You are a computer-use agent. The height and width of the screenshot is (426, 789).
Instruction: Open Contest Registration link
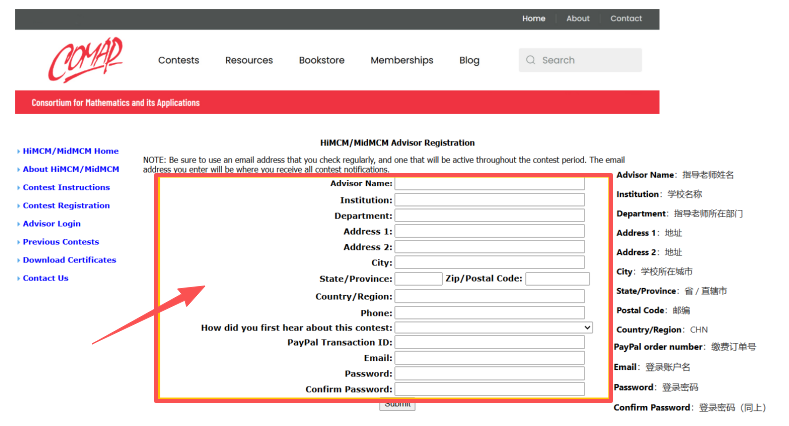66,205
